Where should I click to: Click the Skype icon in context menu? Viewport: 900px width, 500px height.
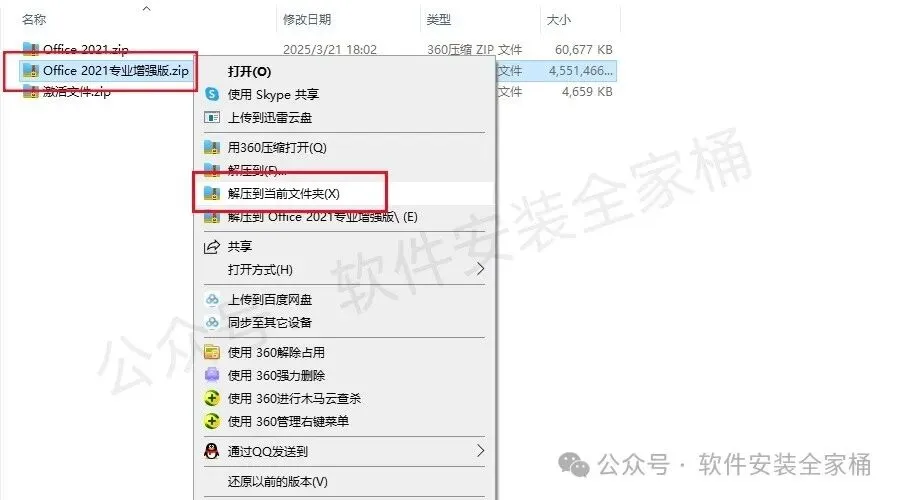(212, 94)
